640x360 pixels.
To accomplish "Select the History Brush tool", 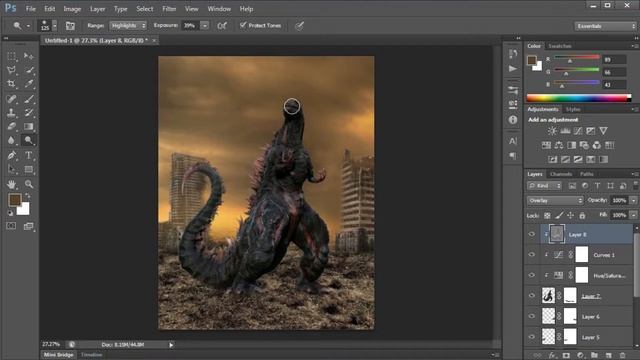I will tap(29, 112).
